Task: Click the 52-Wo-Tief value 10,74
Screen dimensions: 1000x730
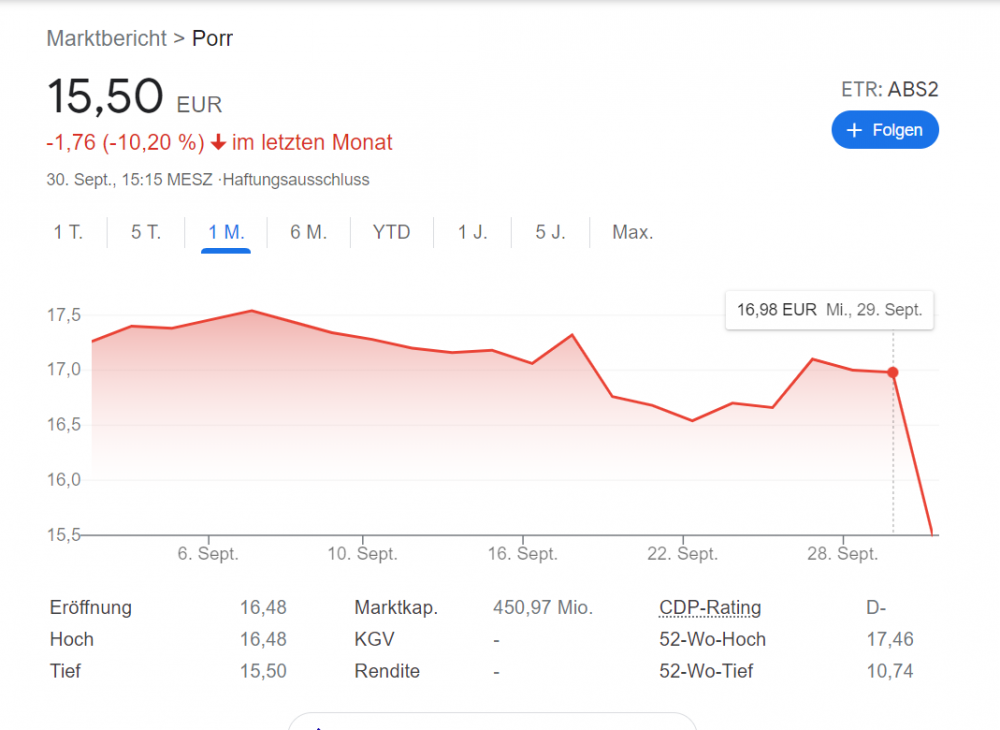Action: point(890,671)
